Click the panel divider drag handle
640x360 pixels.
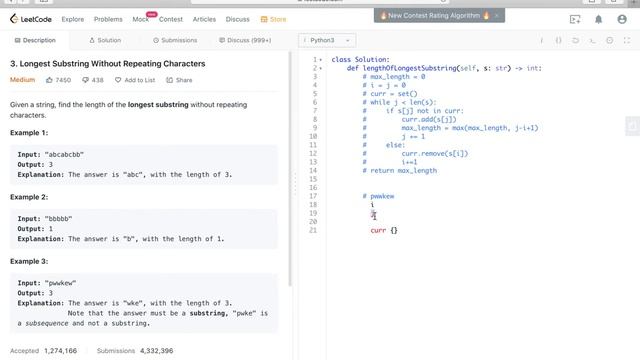point(295,184)
